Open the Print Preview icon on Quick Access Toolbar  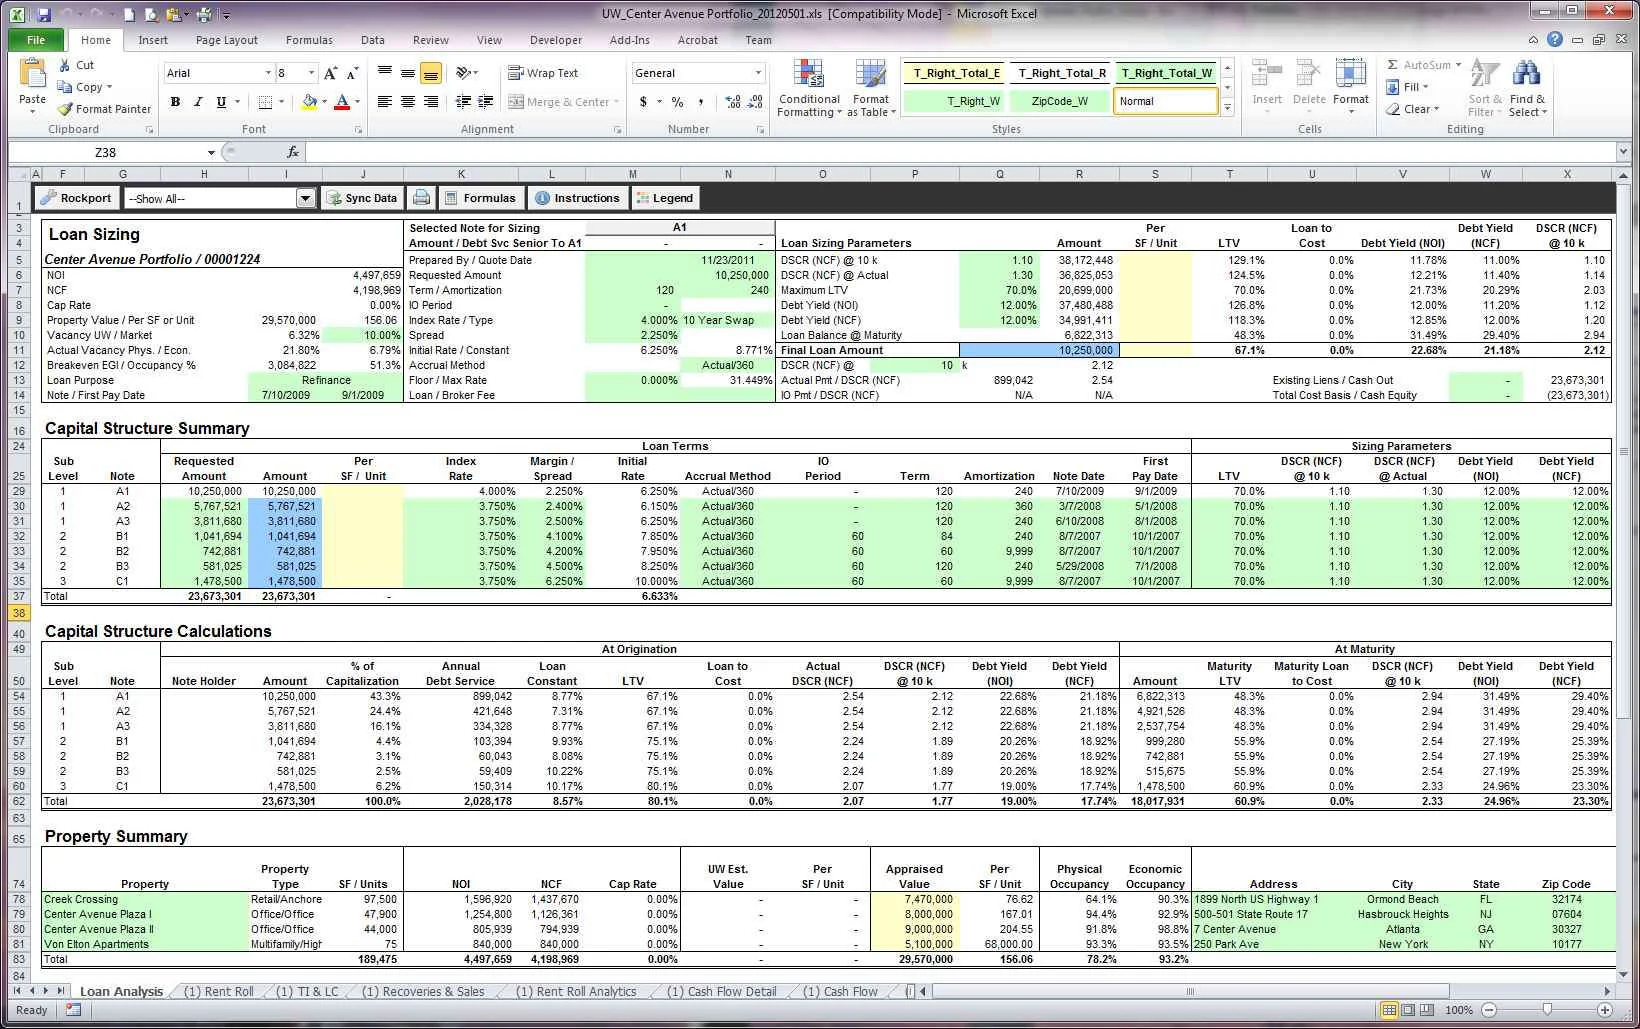click(151, 15)
